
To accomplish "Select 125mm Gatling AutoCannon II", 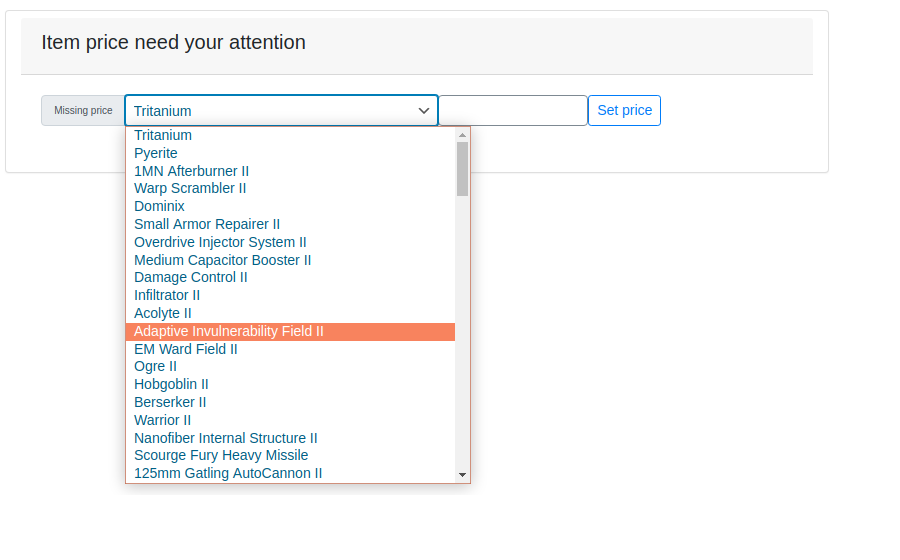I will click(290, 473).
